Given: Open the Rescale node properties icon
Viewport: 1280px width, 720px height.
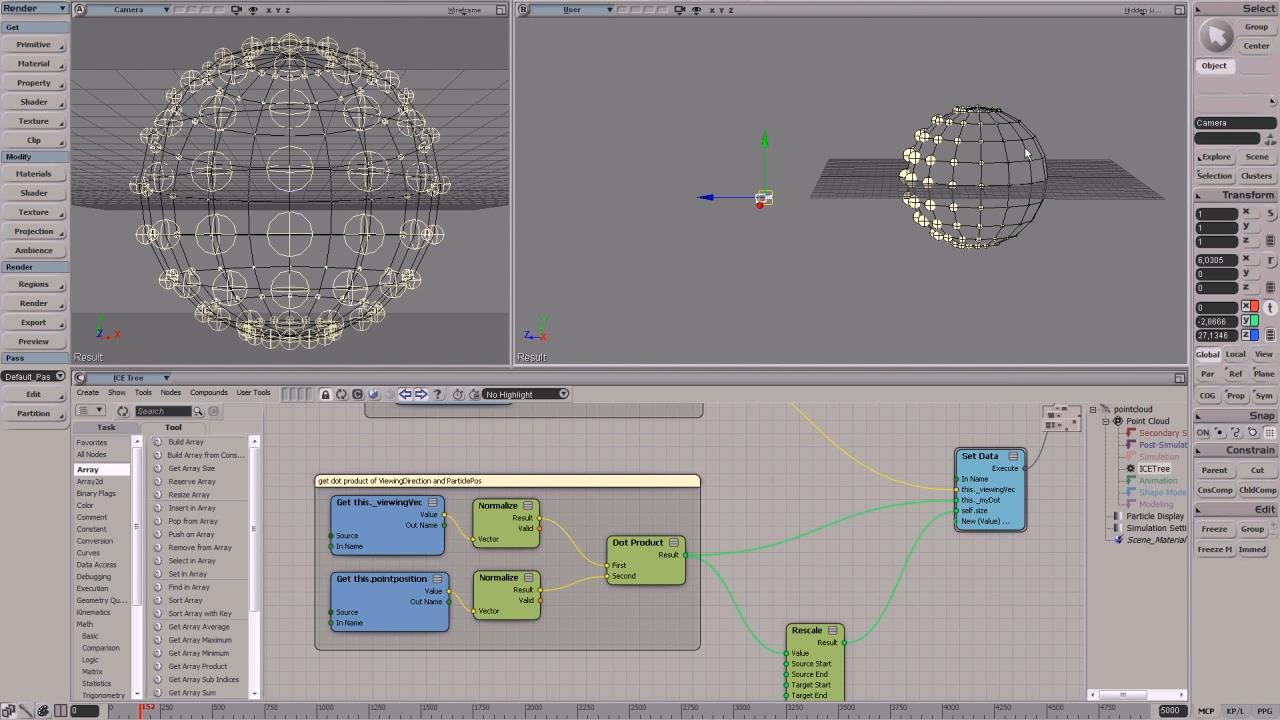Looking at the screenshot, I should [833, 631].
